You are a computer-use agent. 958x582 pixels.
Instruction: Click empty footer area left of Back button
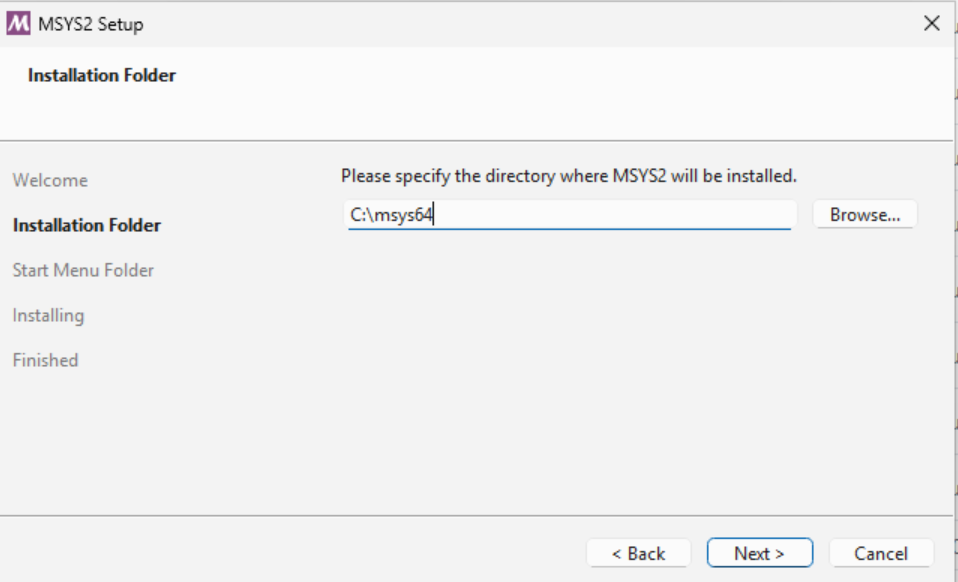click(300, 553)
